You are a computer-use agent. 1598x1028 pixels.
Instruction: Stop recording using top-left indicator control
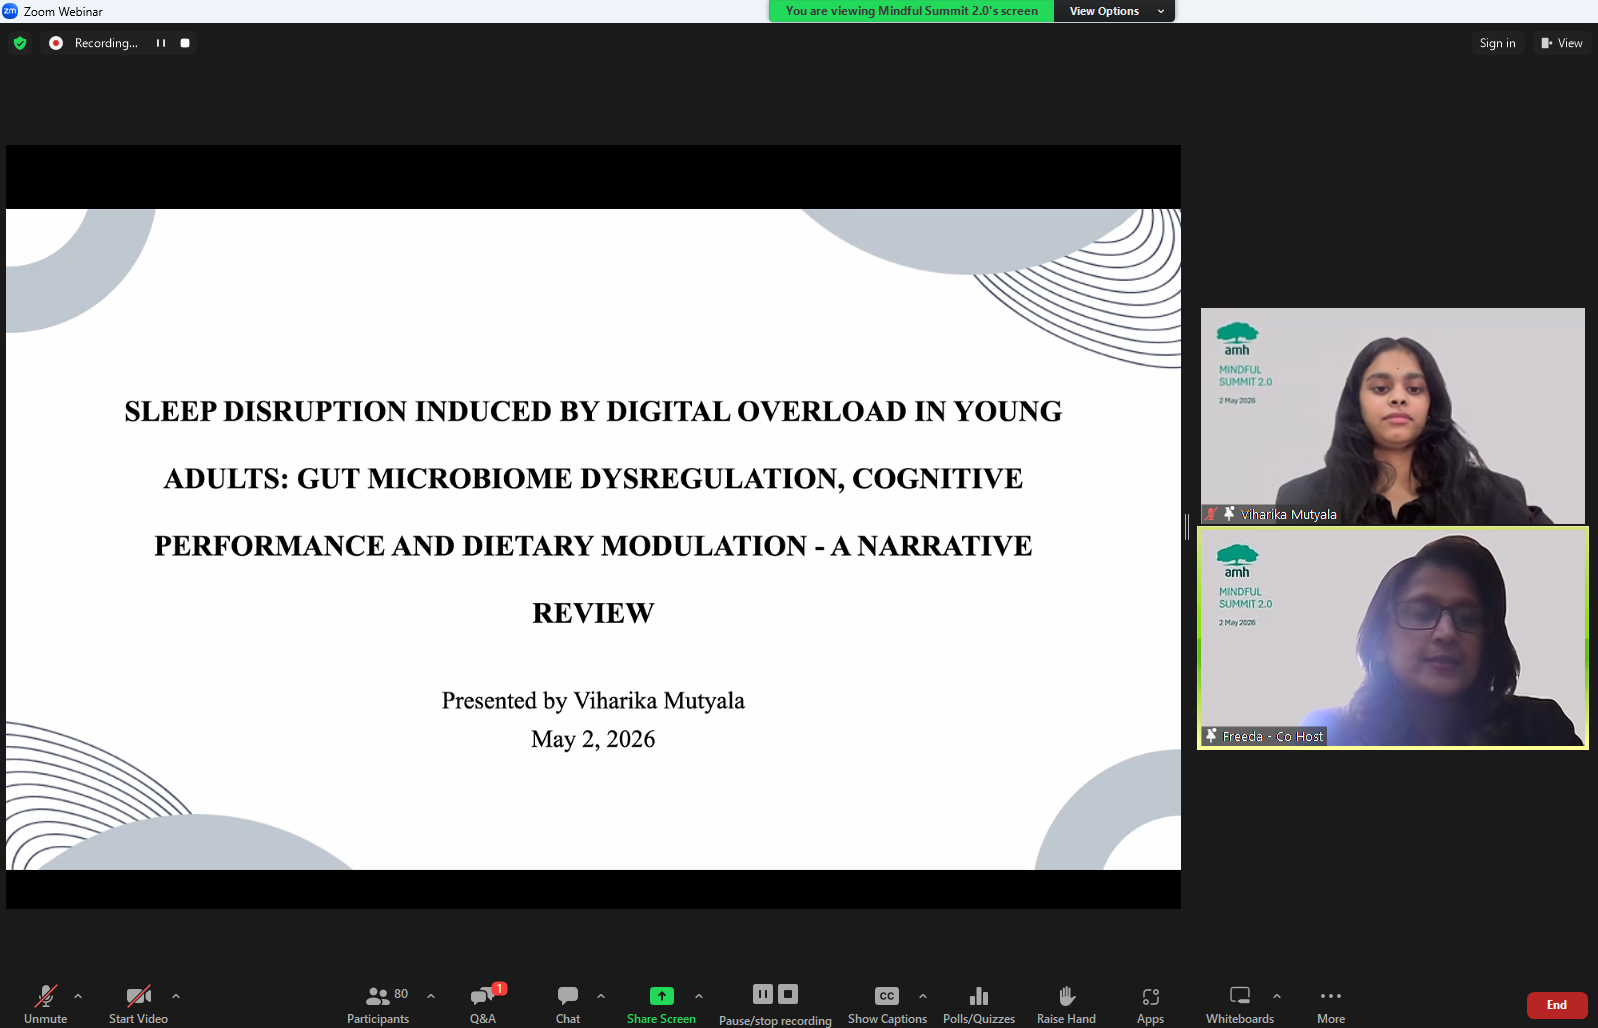pyautogui.click(x=185, y=43)
